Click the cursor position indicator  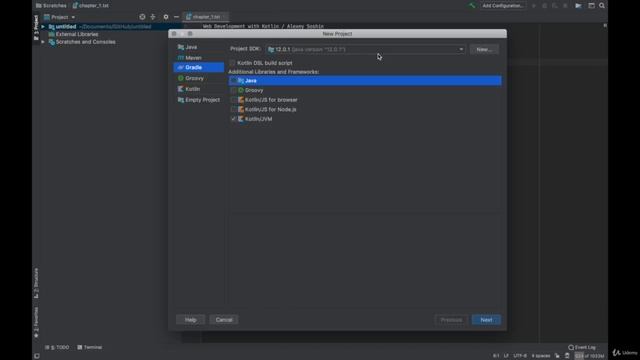pyautogui.click(x=496, y=356)
